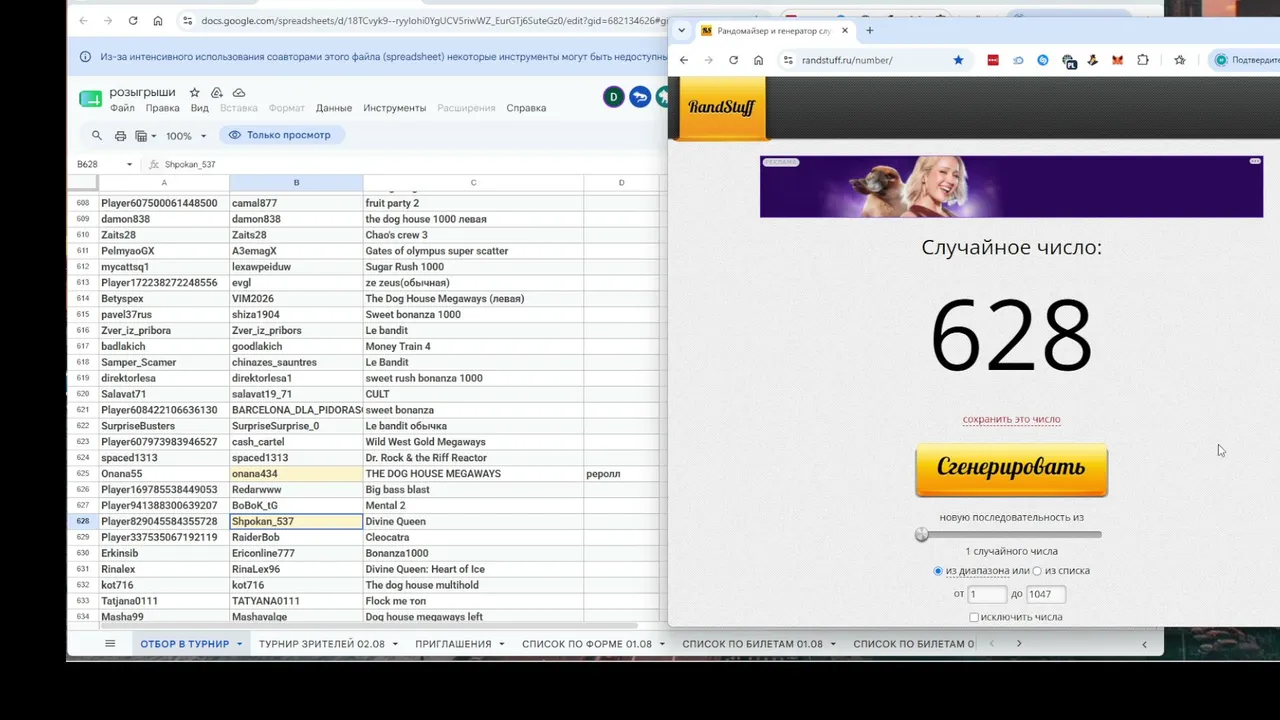Screen dimensions: 1280x720
Task: Open the Справка menu
Action: pos(526,108)
